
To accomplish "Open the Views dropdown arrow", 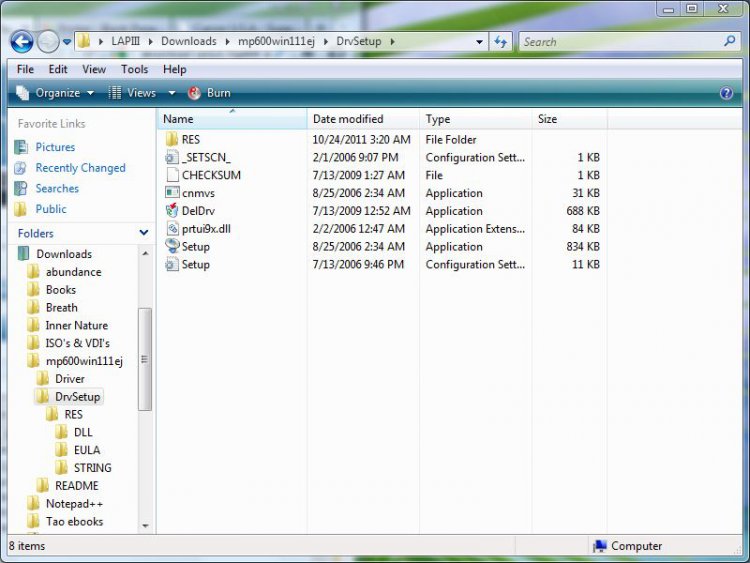I will pos(172,93).
